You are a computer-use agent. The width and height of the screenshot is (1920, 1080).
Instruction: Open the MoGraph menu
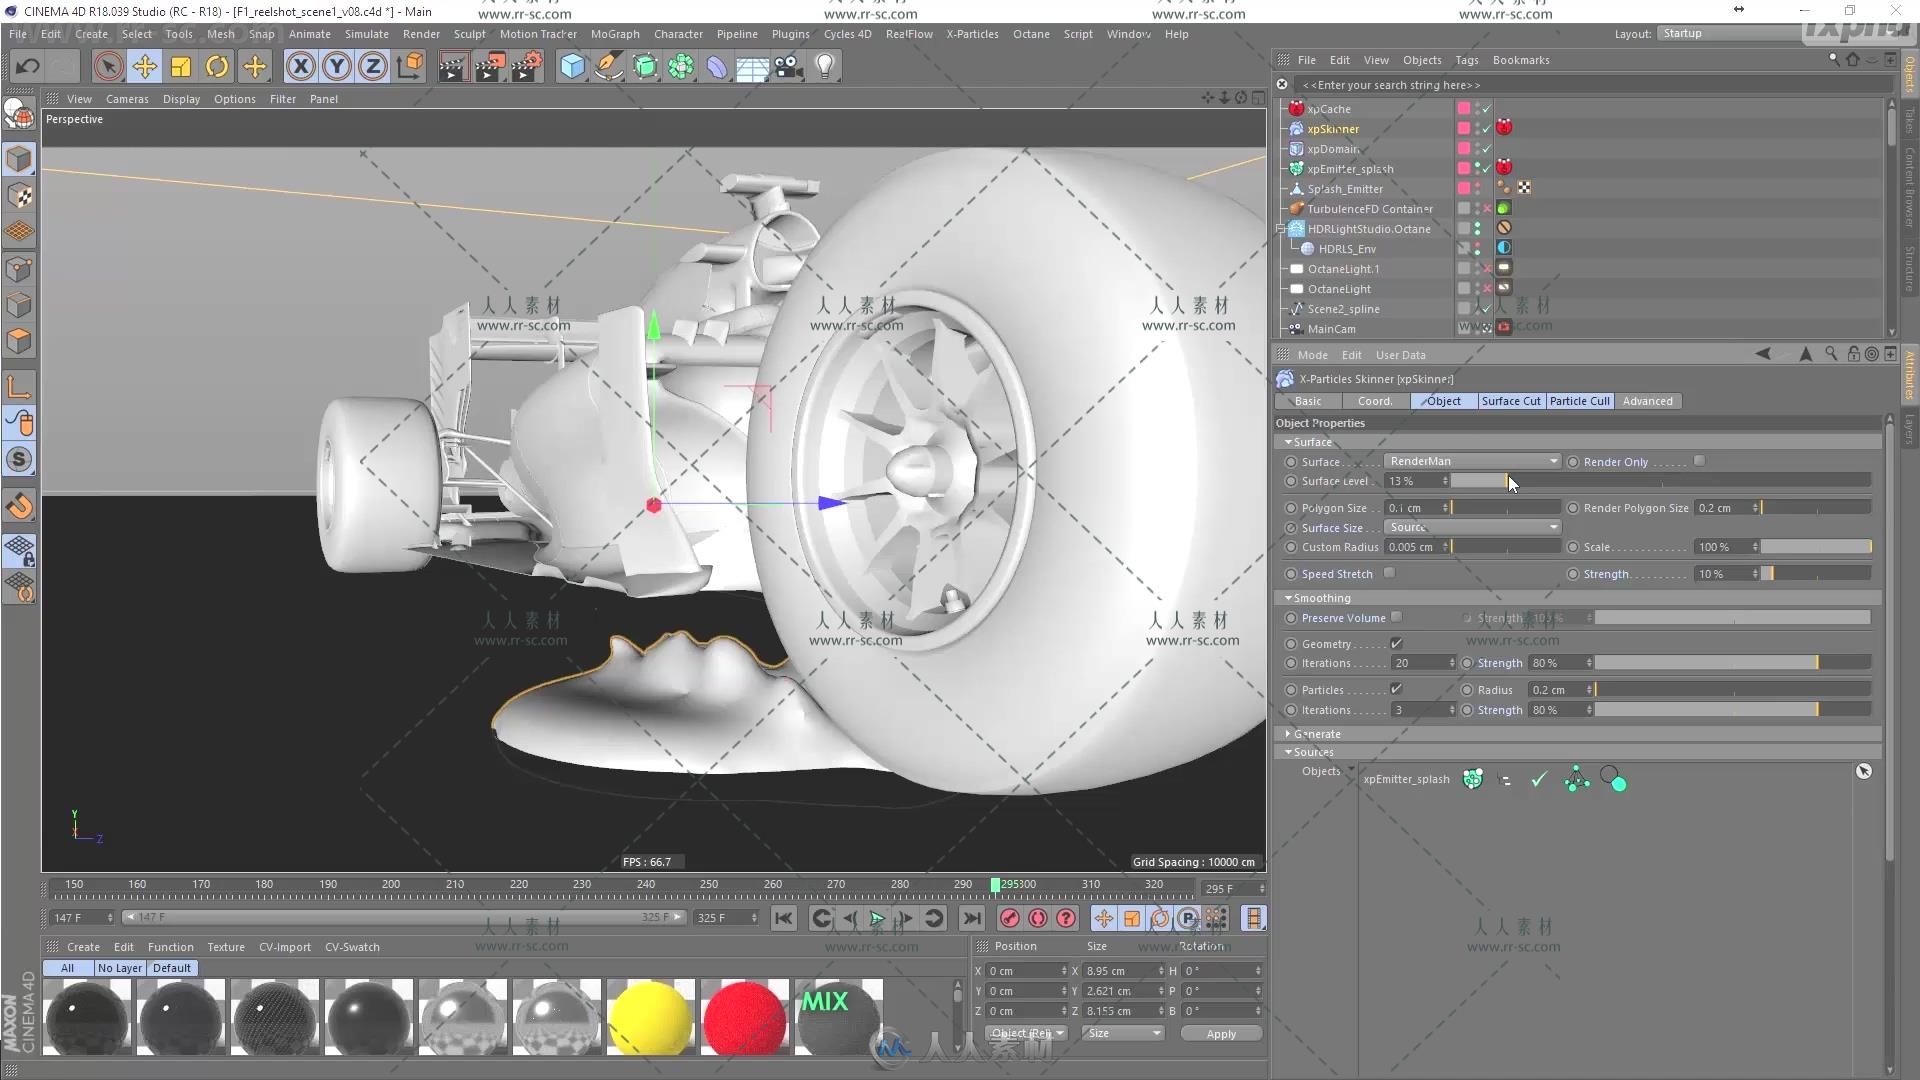615,34
